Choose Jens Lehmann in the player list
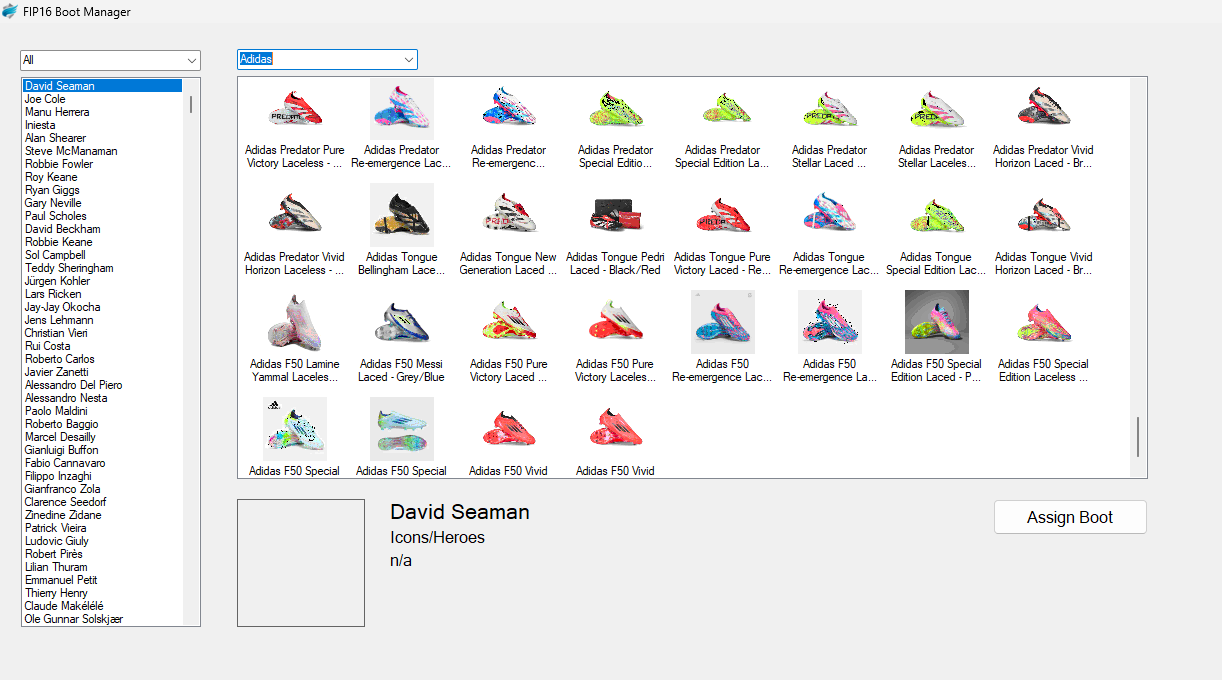1222x680 pixels. click(x=102, y=320)
